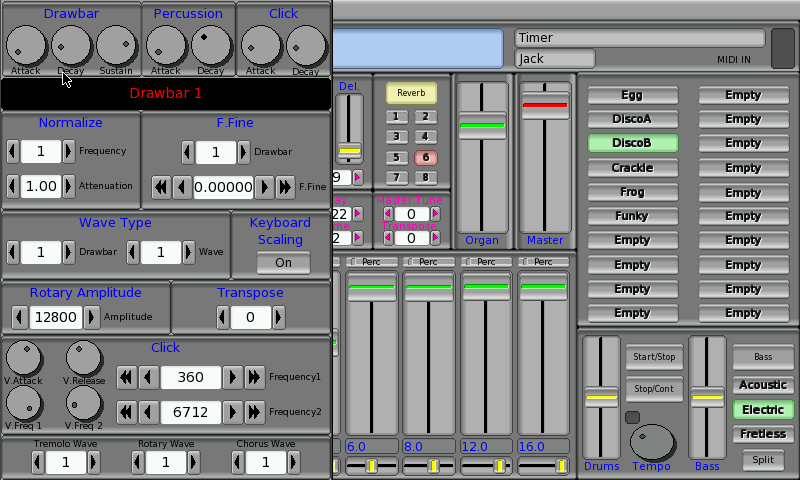Click the V.Freq 2 knob

tap(84, 403)
